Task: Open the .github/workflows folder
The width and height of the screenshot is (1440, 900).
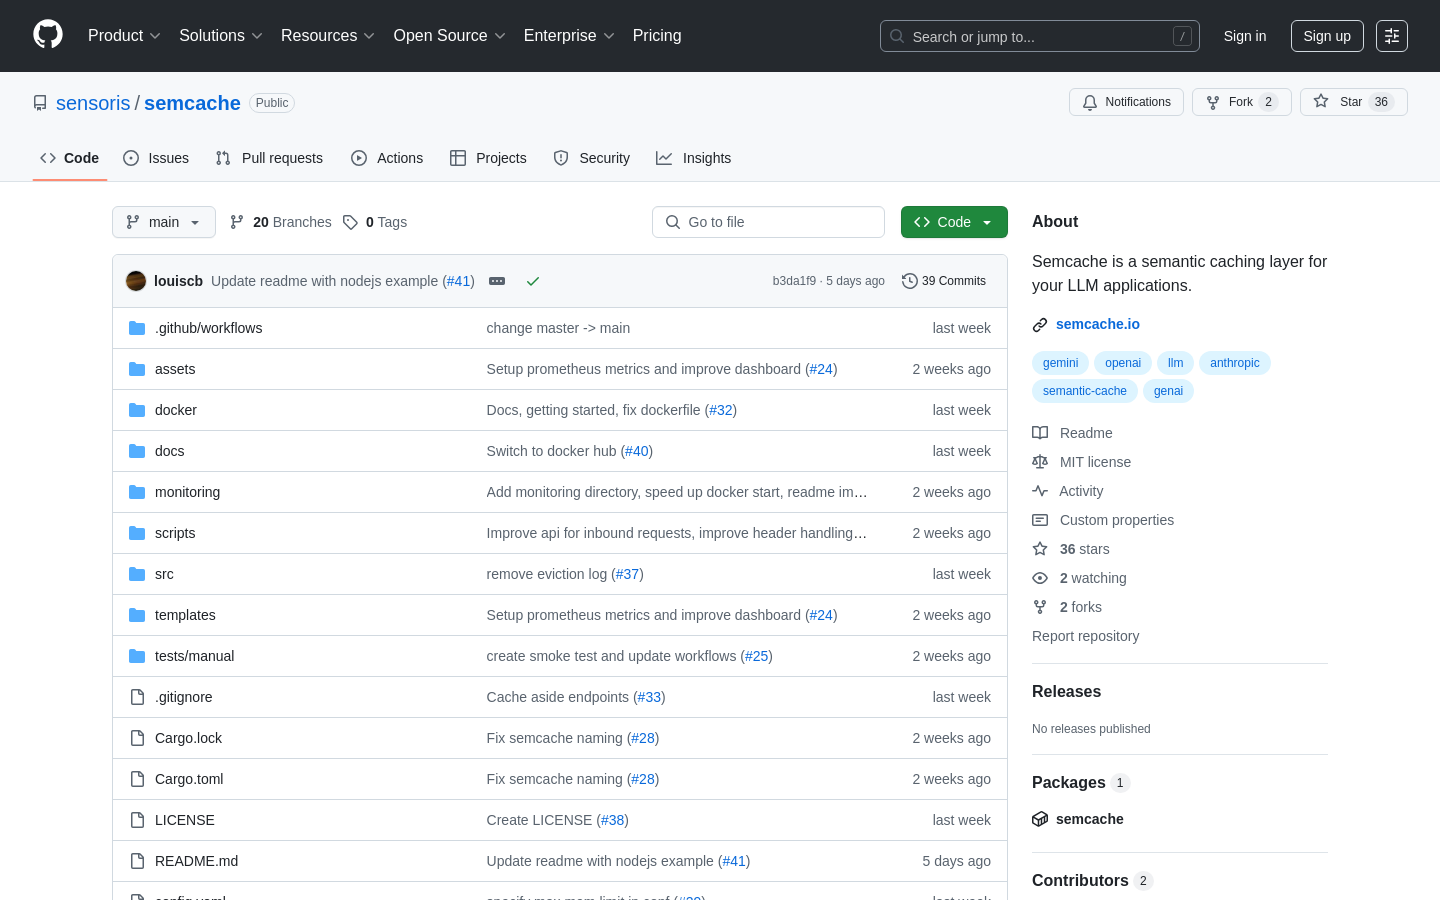Action: tap(208, 328)
